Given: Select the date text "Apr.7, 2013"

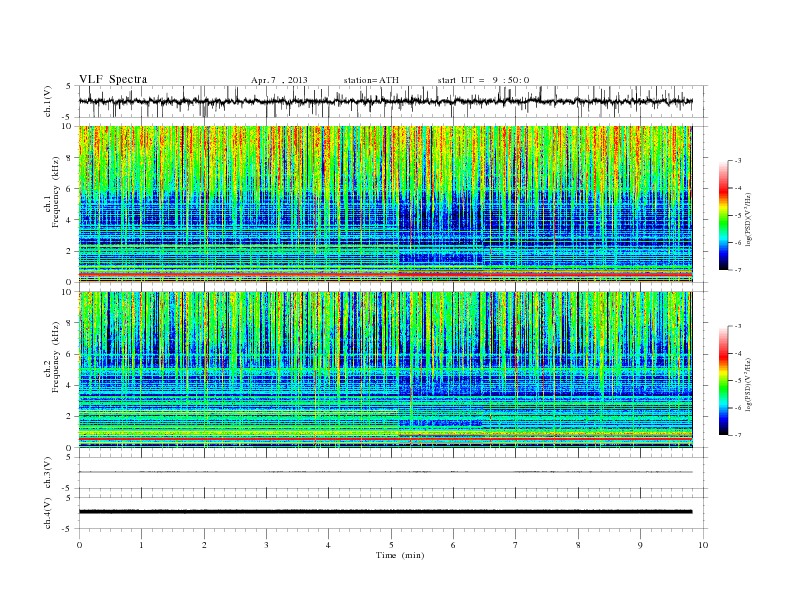Looking at the screenshot, I should tap(279, 80).
